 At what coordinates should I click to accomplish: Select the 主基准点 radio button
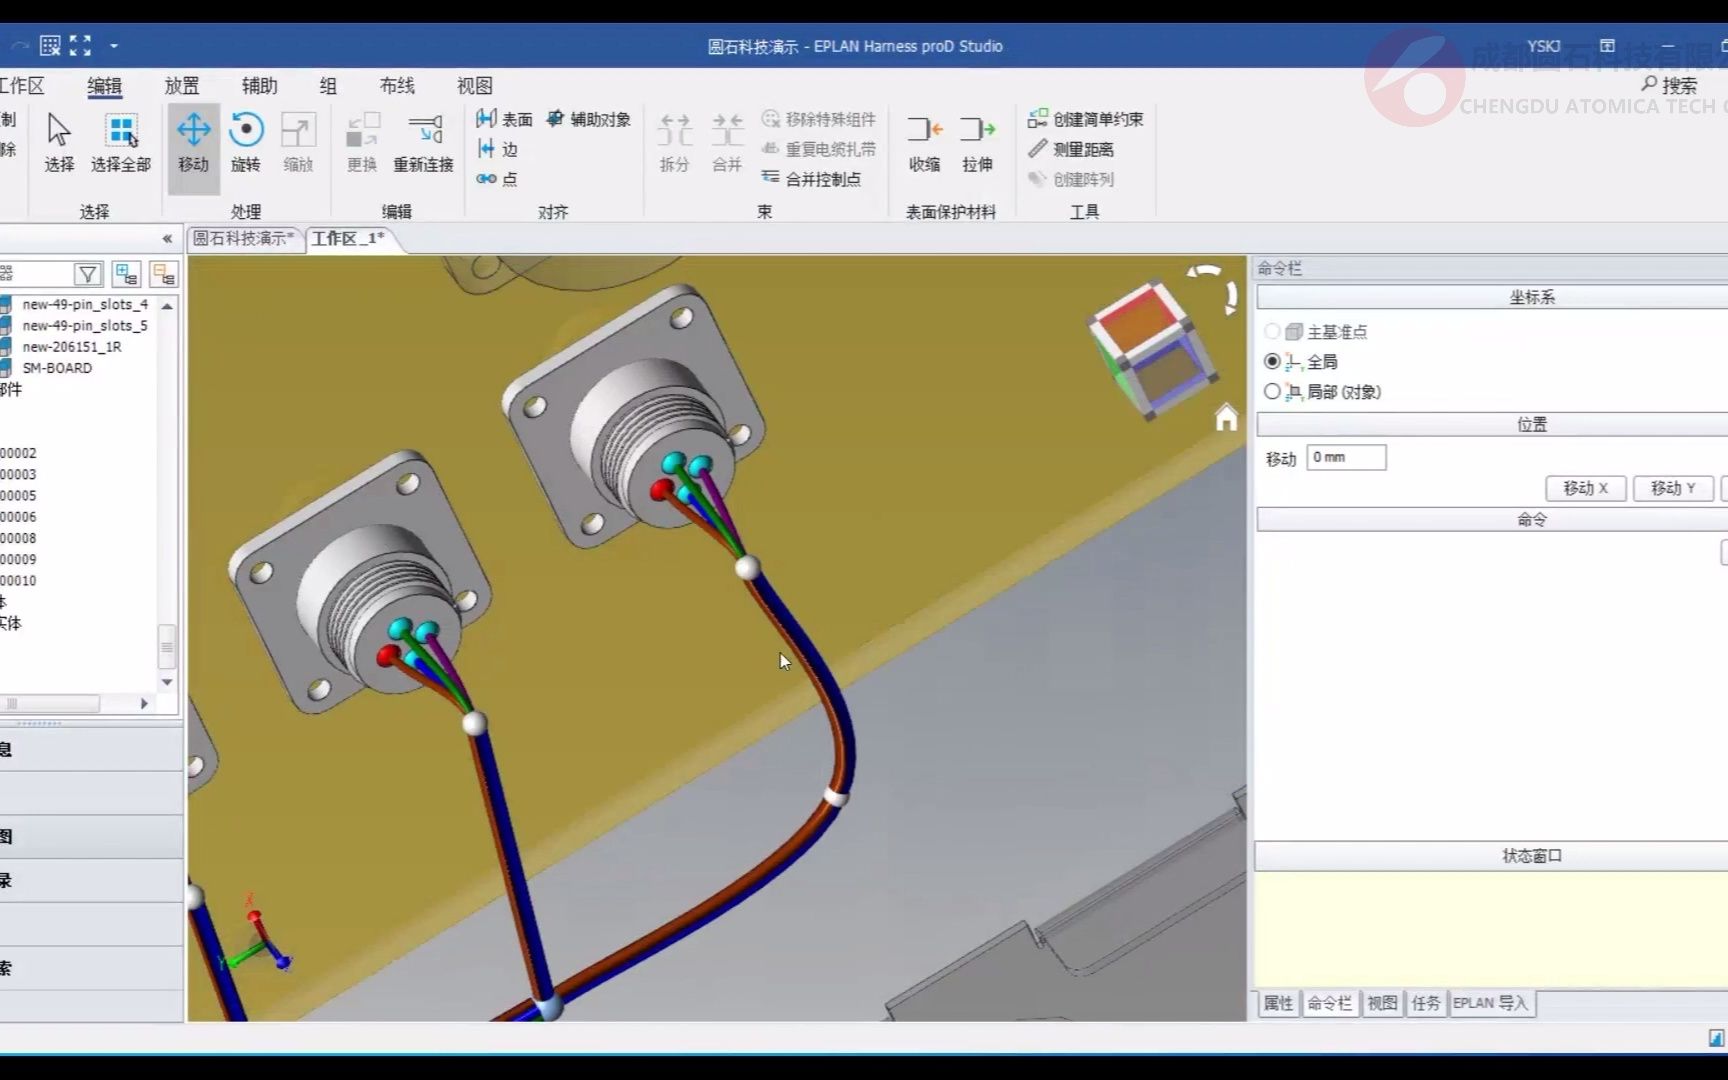(1274, 331)
